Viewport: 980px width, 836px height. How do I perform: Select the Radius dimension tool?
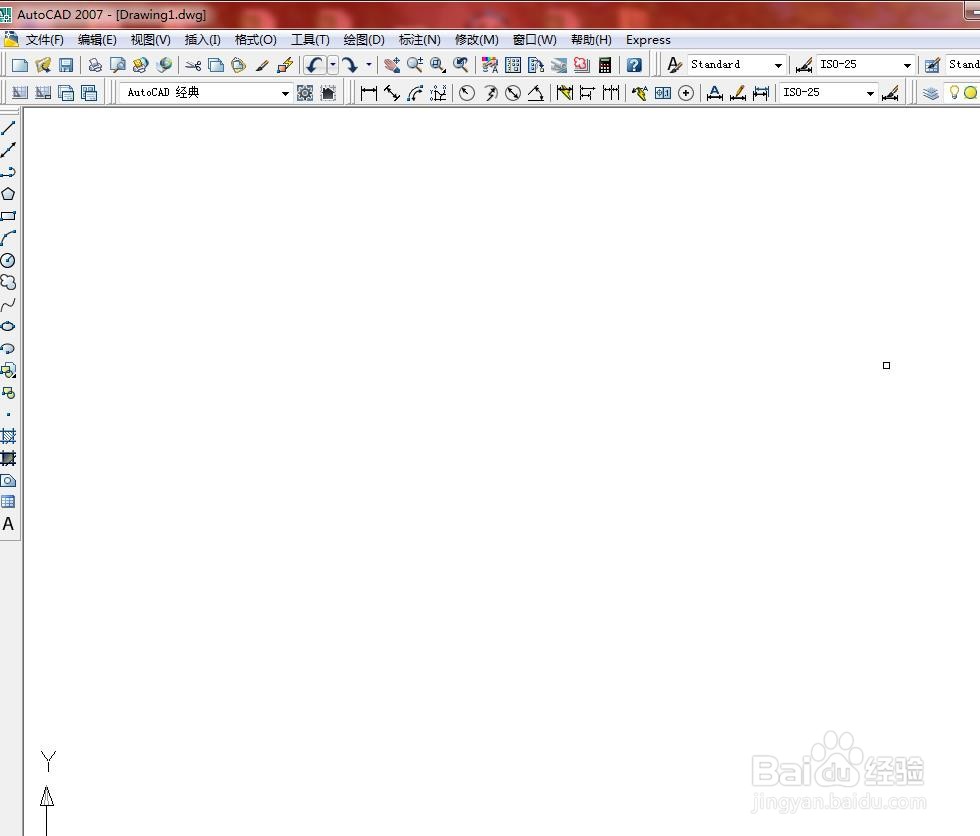click(x=467, y=93)
